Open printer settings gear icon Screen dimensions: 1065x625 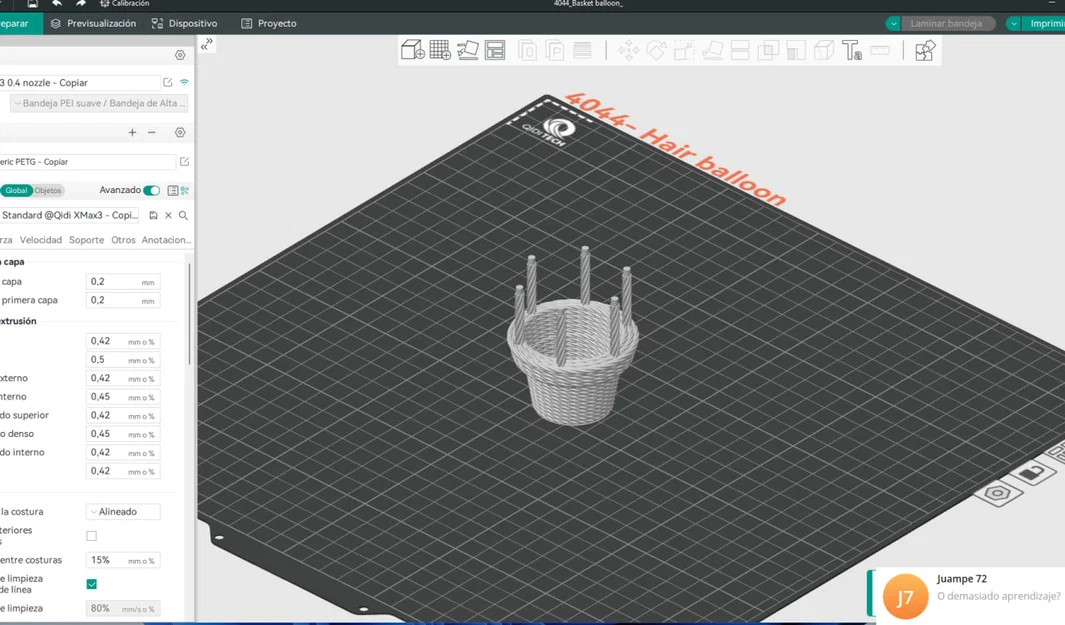[180, 55]
